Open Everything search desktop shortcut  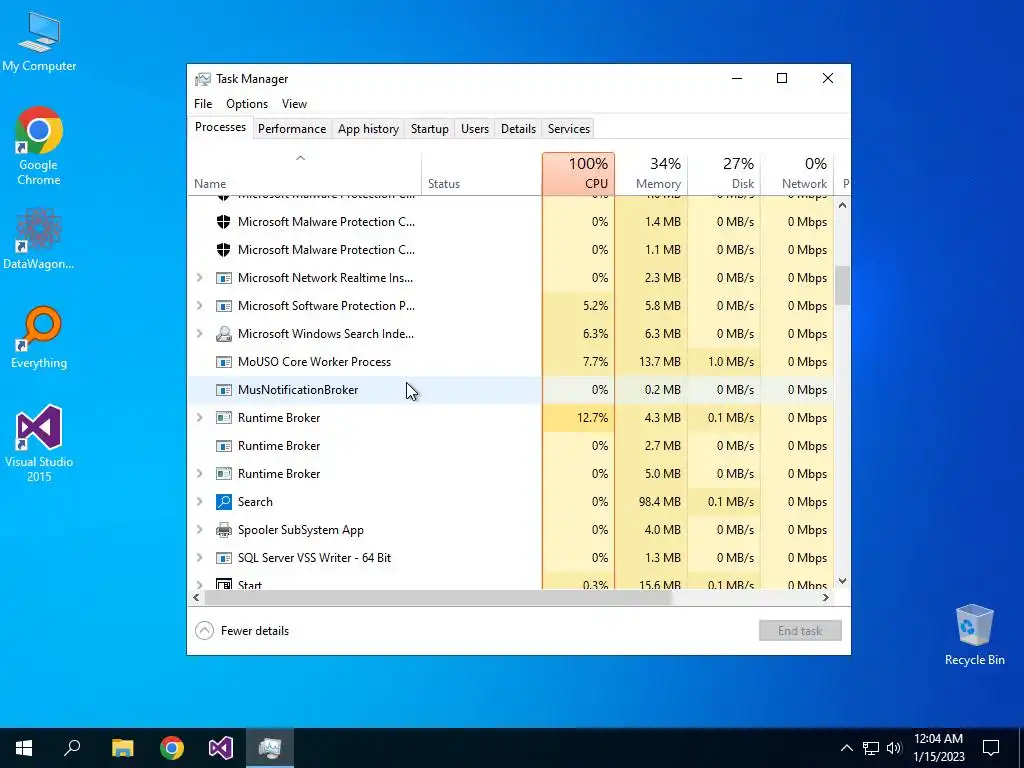[x=39, y=337]
